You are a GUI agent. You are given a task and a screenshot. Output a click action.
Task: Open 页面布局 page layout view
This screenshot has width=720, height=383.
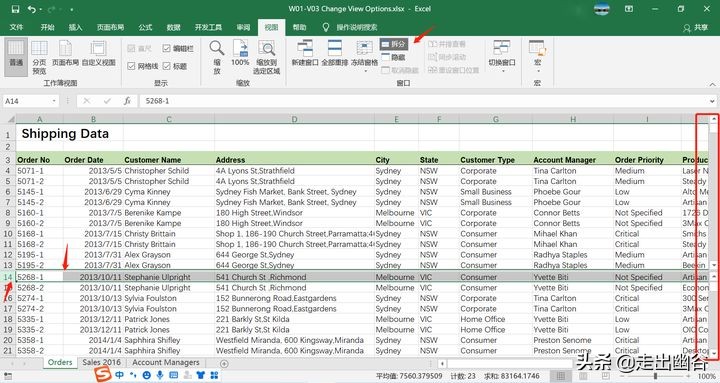(x=65, y=53)
